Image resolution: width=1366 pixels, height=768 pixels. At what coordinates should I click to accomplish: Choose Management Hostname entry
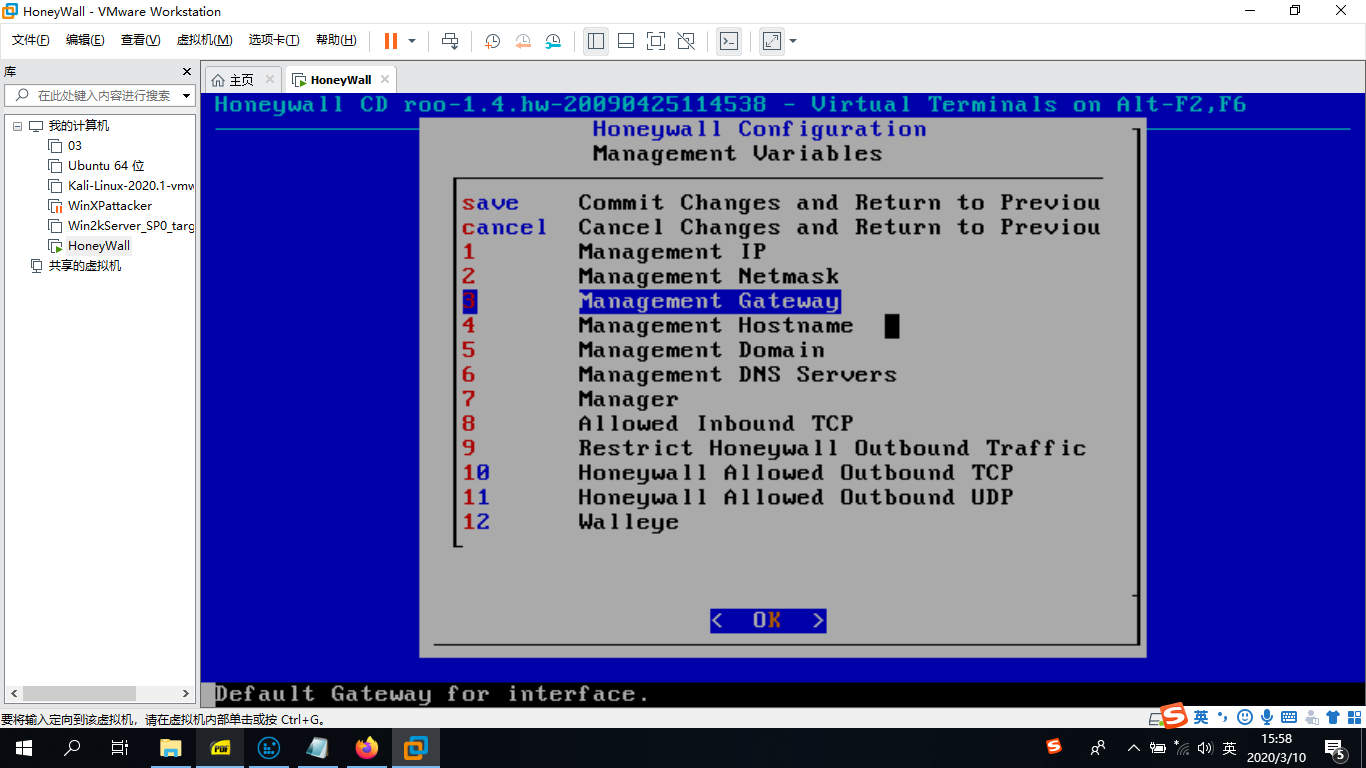715,325
